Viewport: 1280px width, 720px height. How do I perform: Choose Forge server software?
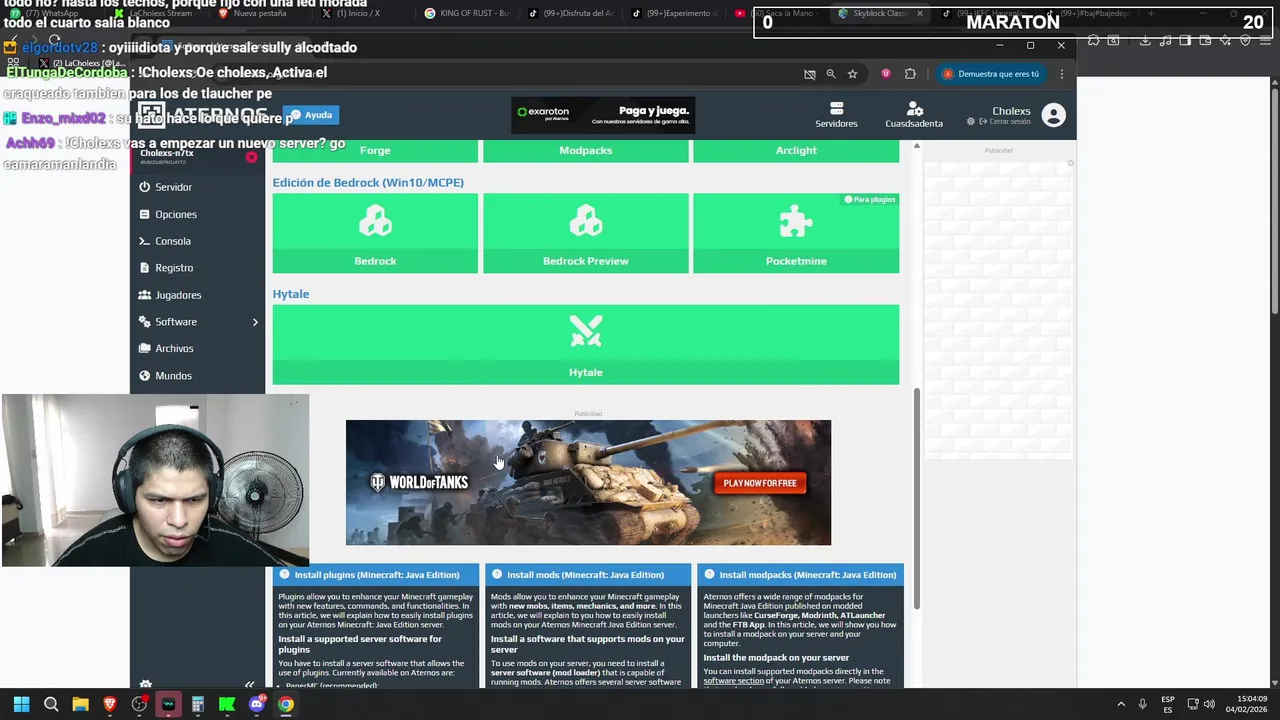375,150
